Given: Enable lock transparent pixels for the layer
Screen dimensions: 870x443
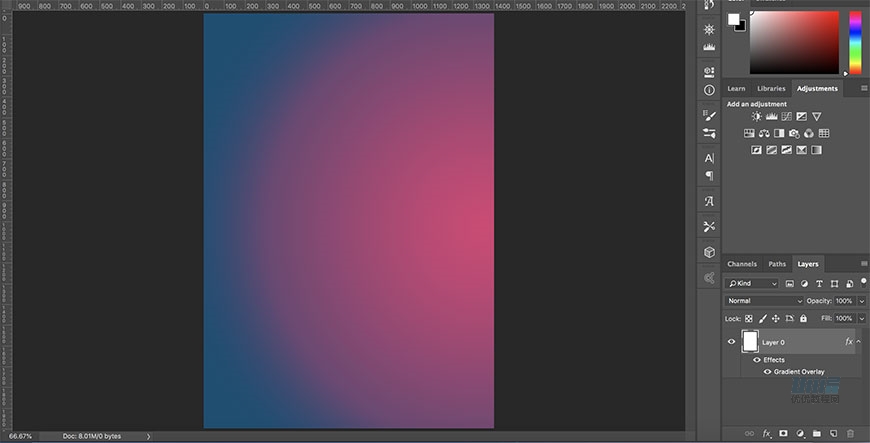Looking at the screenshot, I should click(x=749, y=318).
